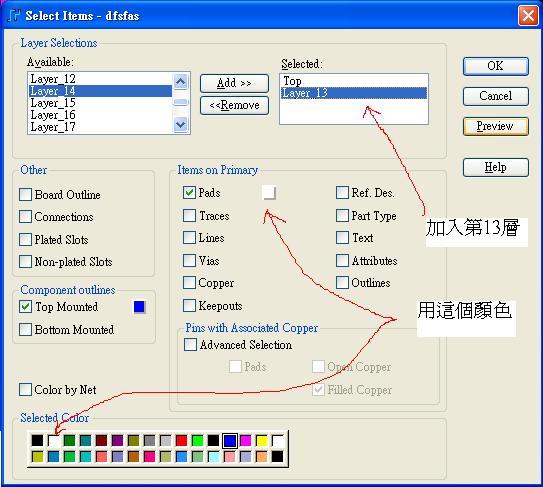
Task: Click the Preview button
Action: coord(496,126)
